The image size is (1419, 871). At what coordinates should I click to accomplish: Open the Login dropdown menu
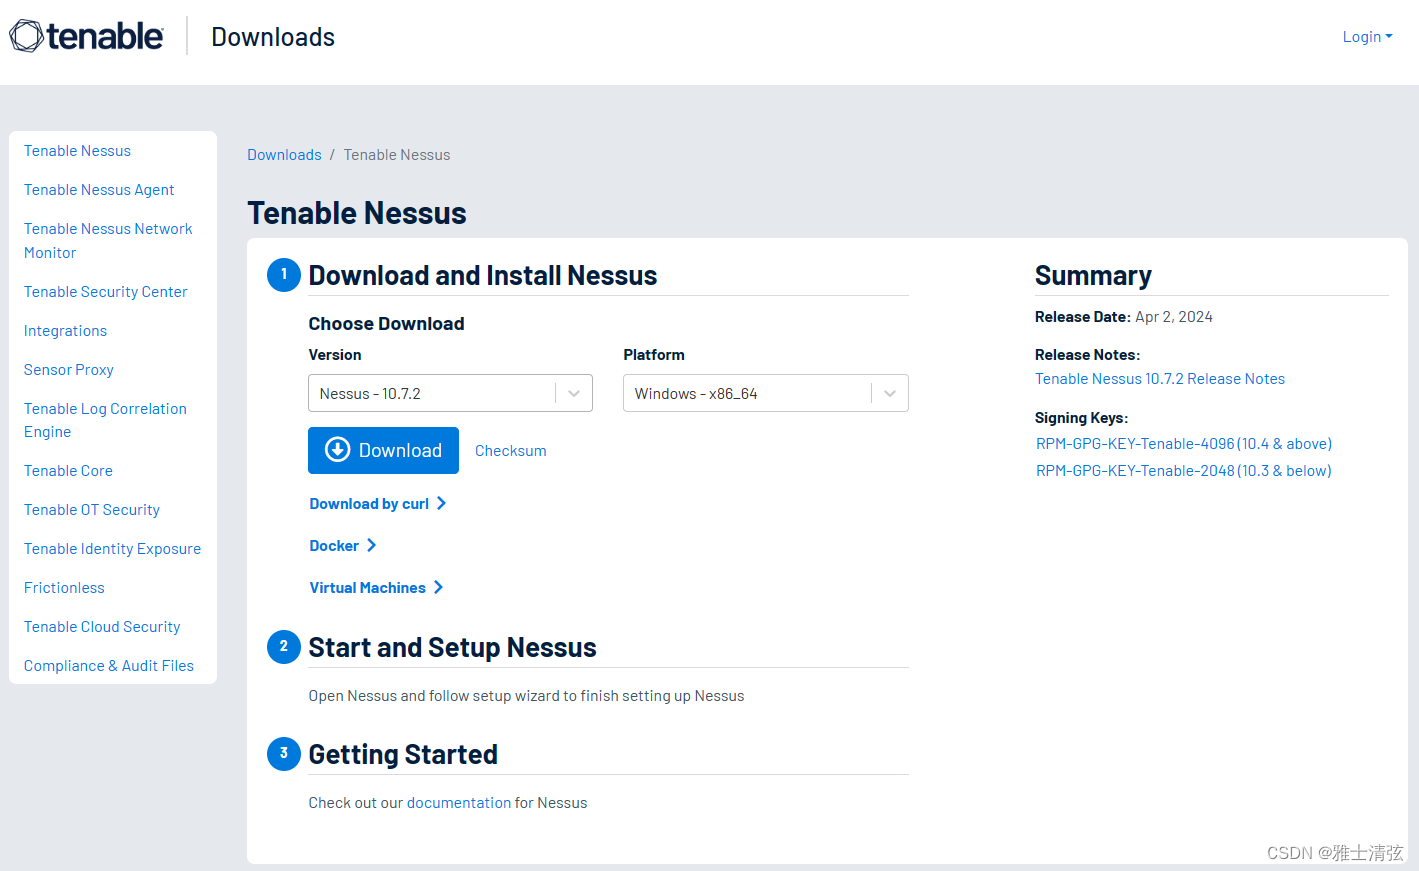tap(1367, 37)
